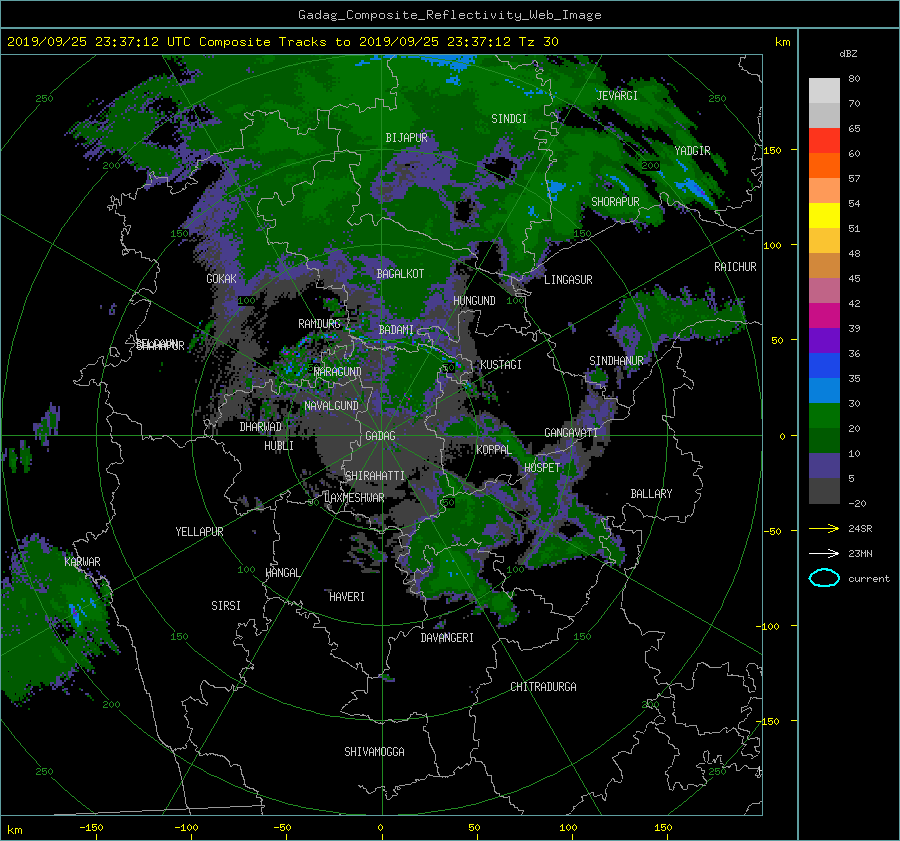Click the yellow 24SR track arrow icon
Screen dimensions: 900x841
coord(824,528)
